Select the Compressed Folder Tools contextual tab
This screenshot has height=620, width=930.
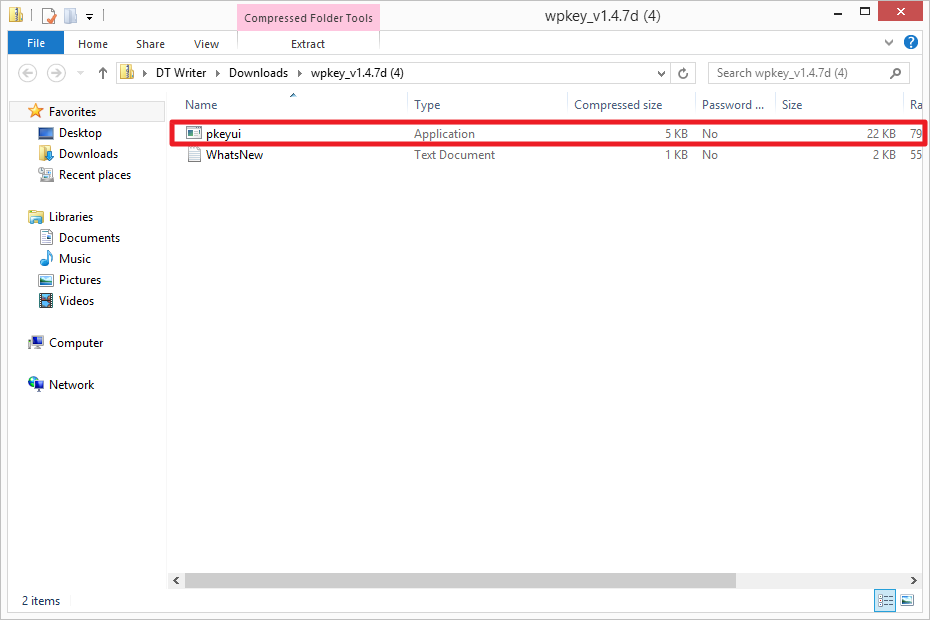[308, 18]
